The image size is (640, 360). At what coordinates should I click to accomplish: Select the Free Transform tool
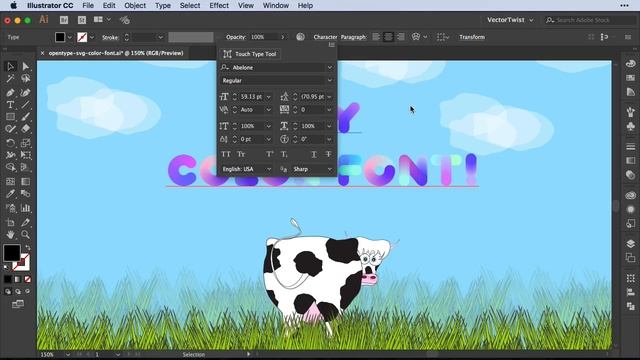[25, 155]
